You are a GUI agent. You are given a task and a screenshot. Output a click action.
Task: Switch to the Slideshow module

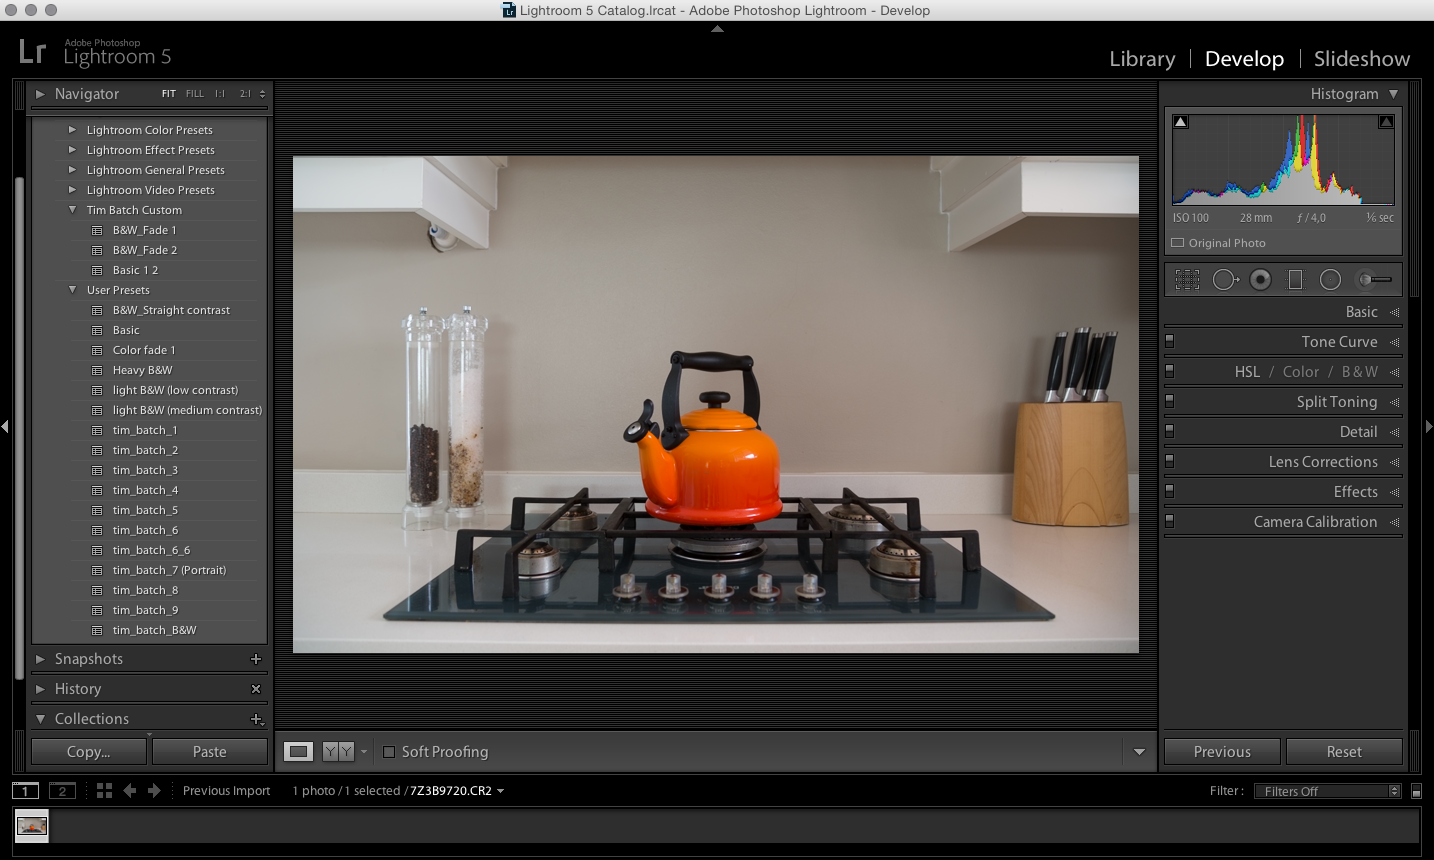pos(1362,59)
